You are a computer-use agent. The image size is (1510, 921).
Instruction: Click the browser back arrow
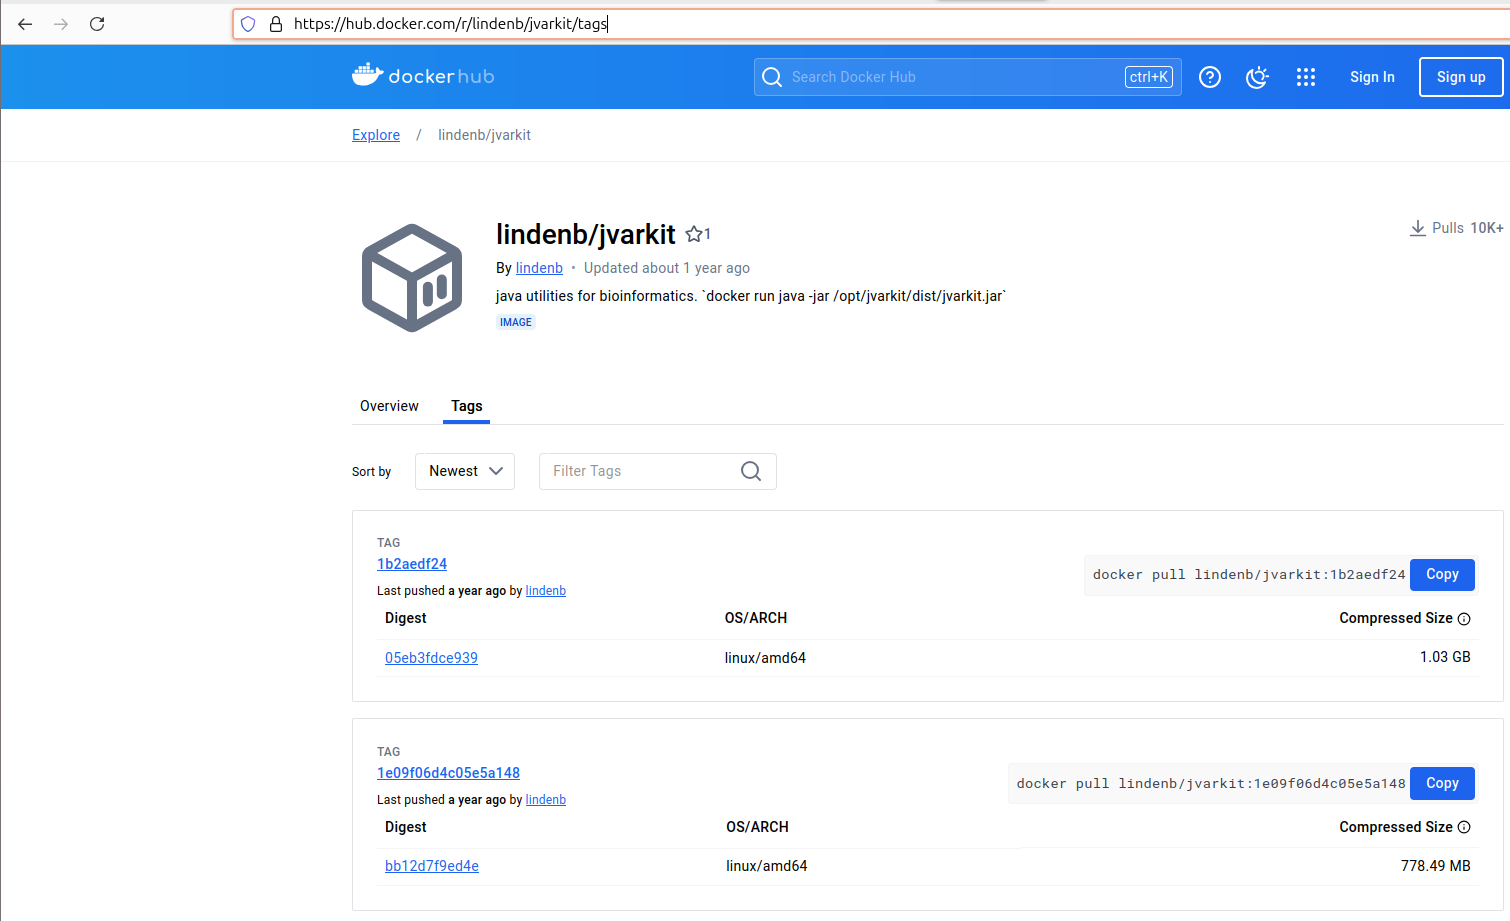pos(25,24)
